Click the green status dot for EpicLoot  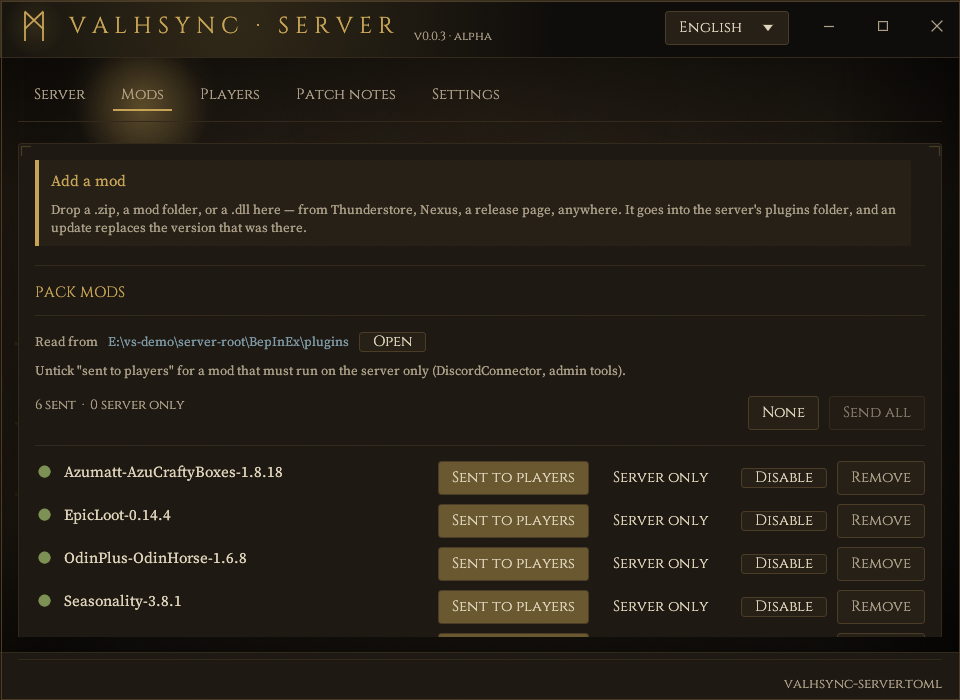tap(45, 514)
